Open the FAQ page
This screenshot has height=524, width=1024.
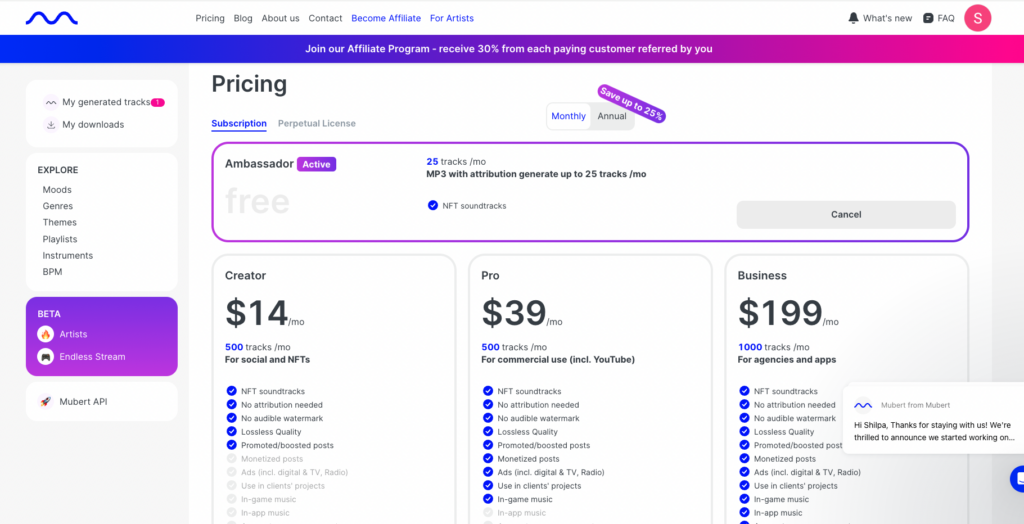[938, 18]
